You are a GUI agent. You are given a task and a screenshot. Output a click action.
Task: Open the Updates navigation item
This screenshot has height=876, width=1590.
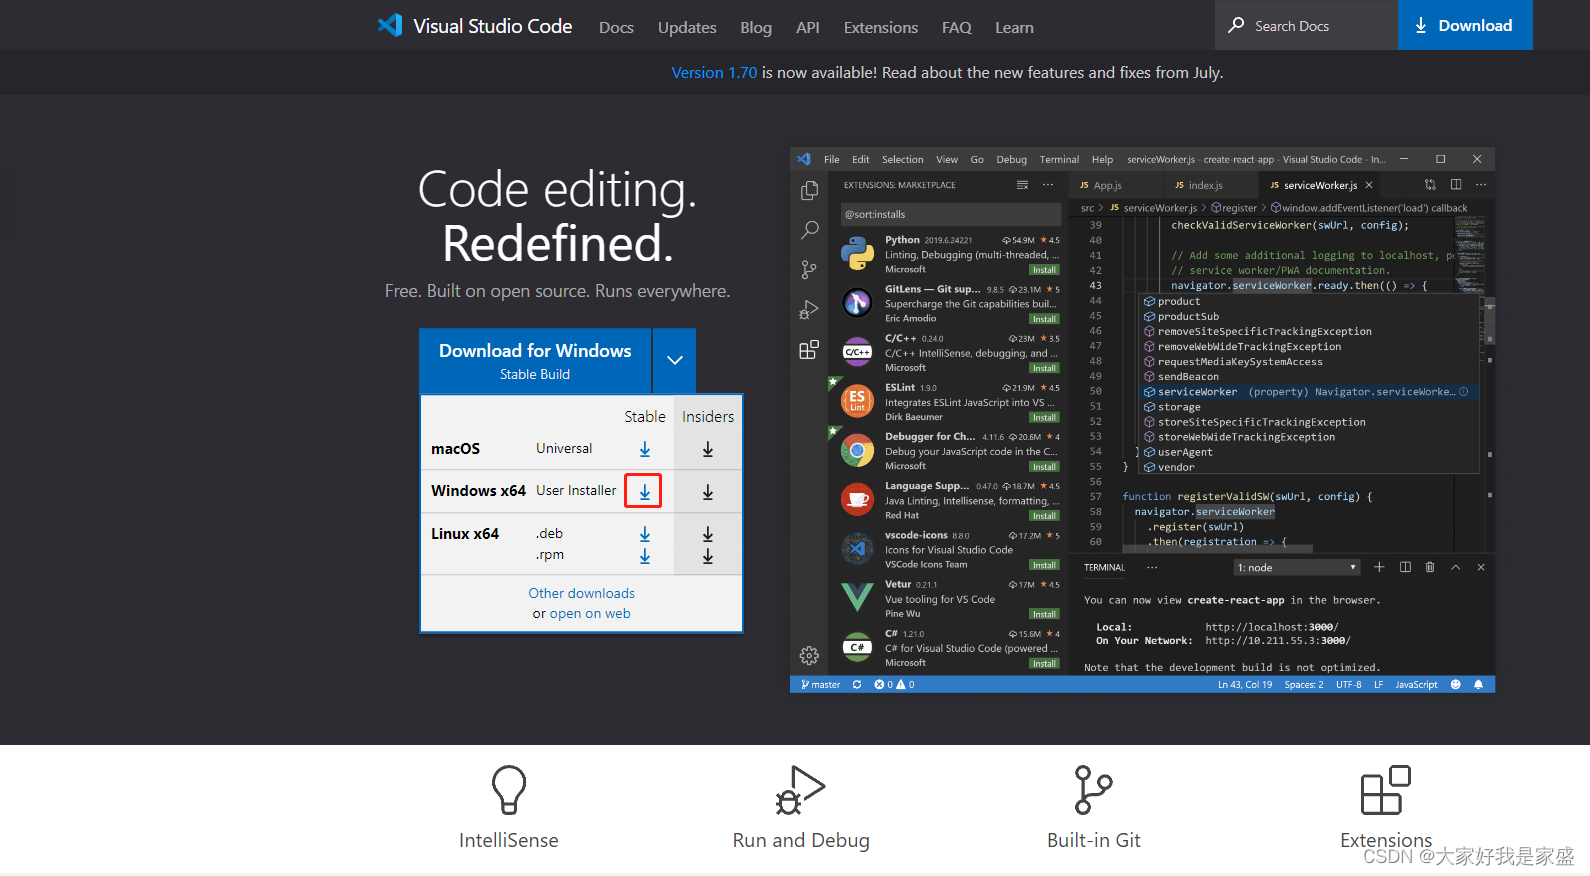(x=687, y=28)
